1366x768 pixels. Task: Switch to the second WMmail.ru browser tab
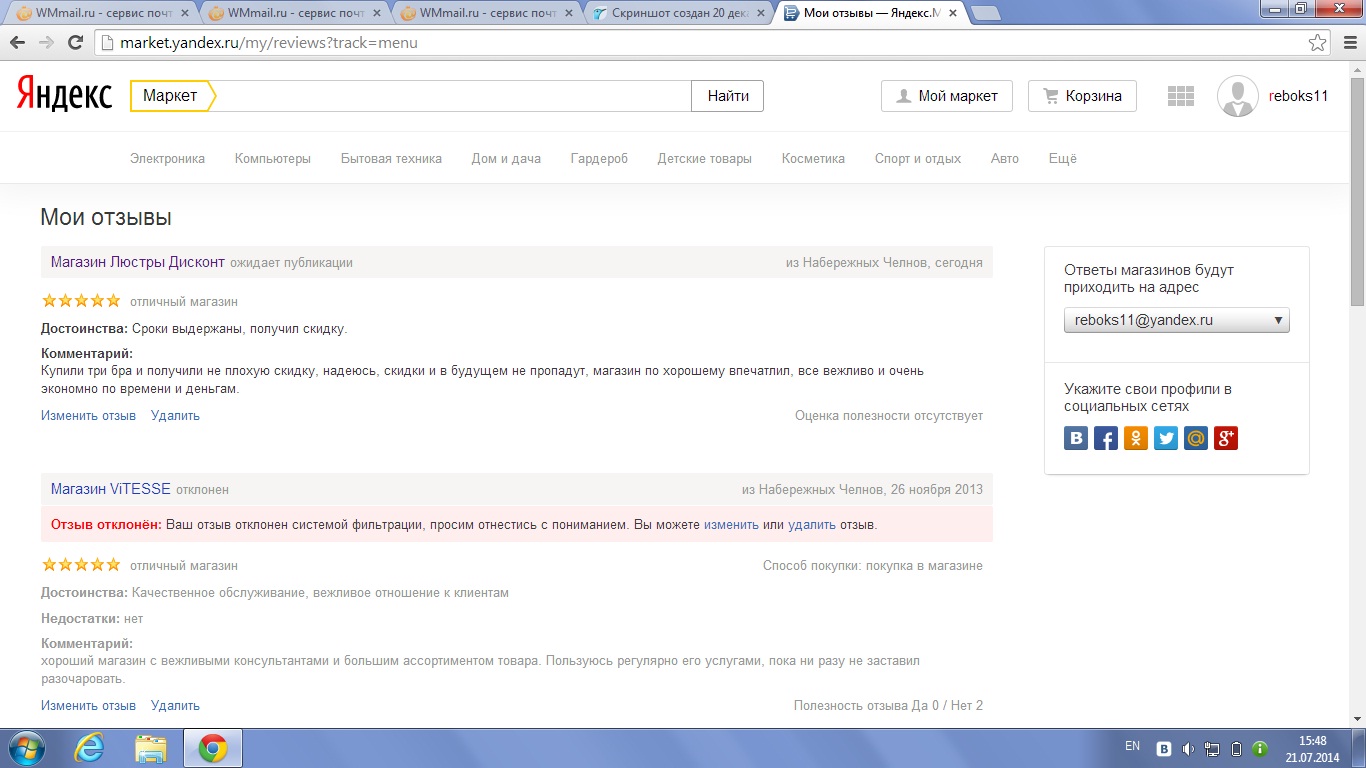tap(296, 14)
